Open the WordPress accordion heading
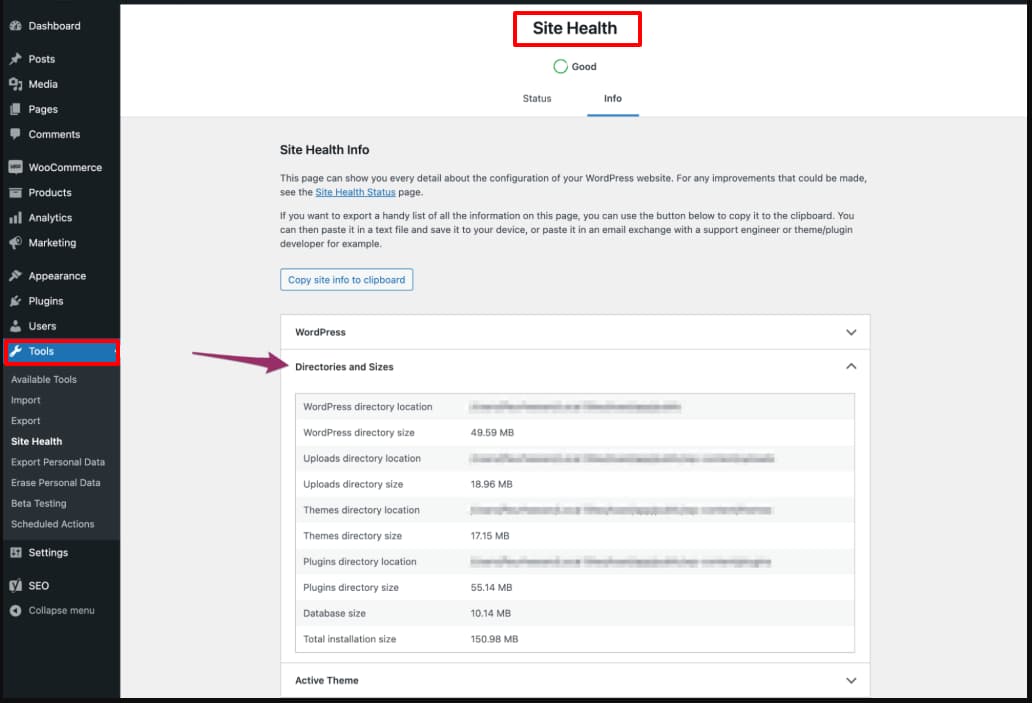This screenshot has width=1032, height=703. point(321,332)
